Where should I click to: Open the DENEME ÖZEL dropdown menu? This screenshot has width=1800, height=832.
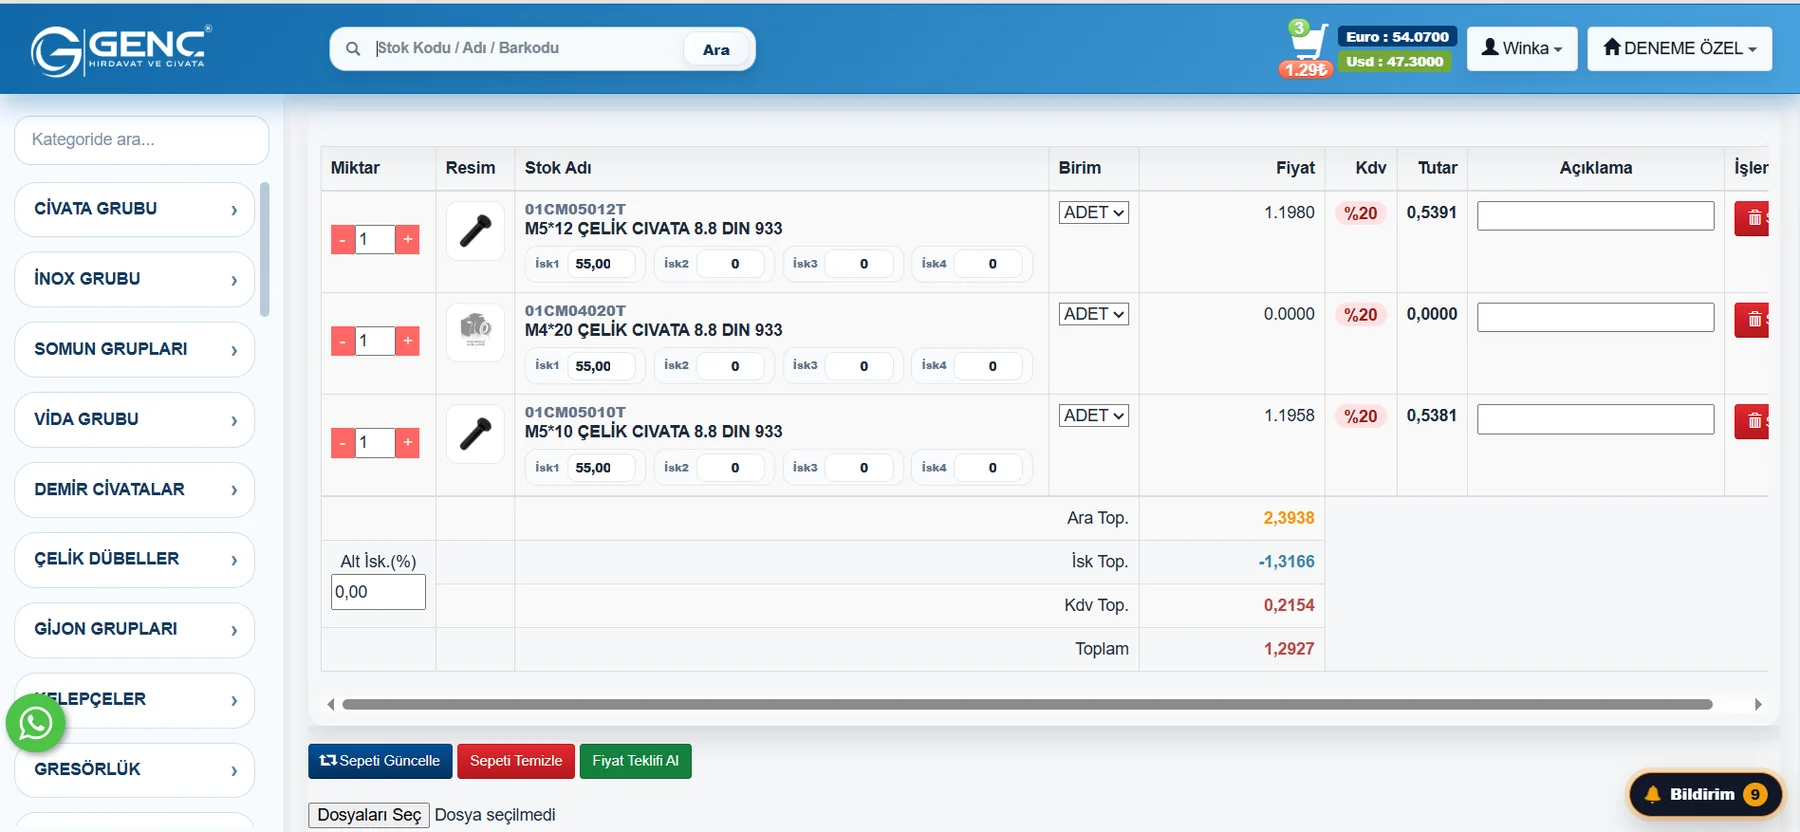click(1680, 49)
